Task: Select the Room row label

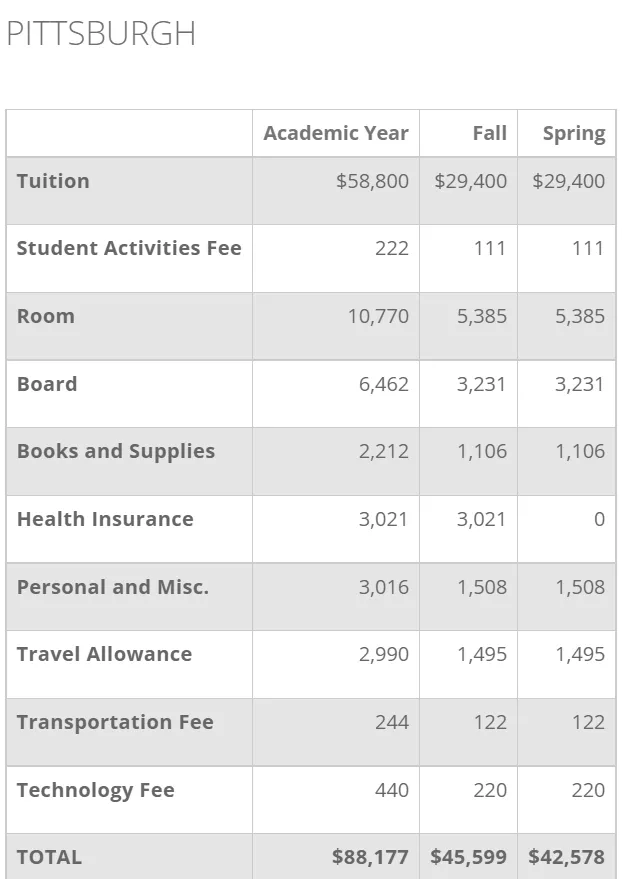Action: click(46, 316)
